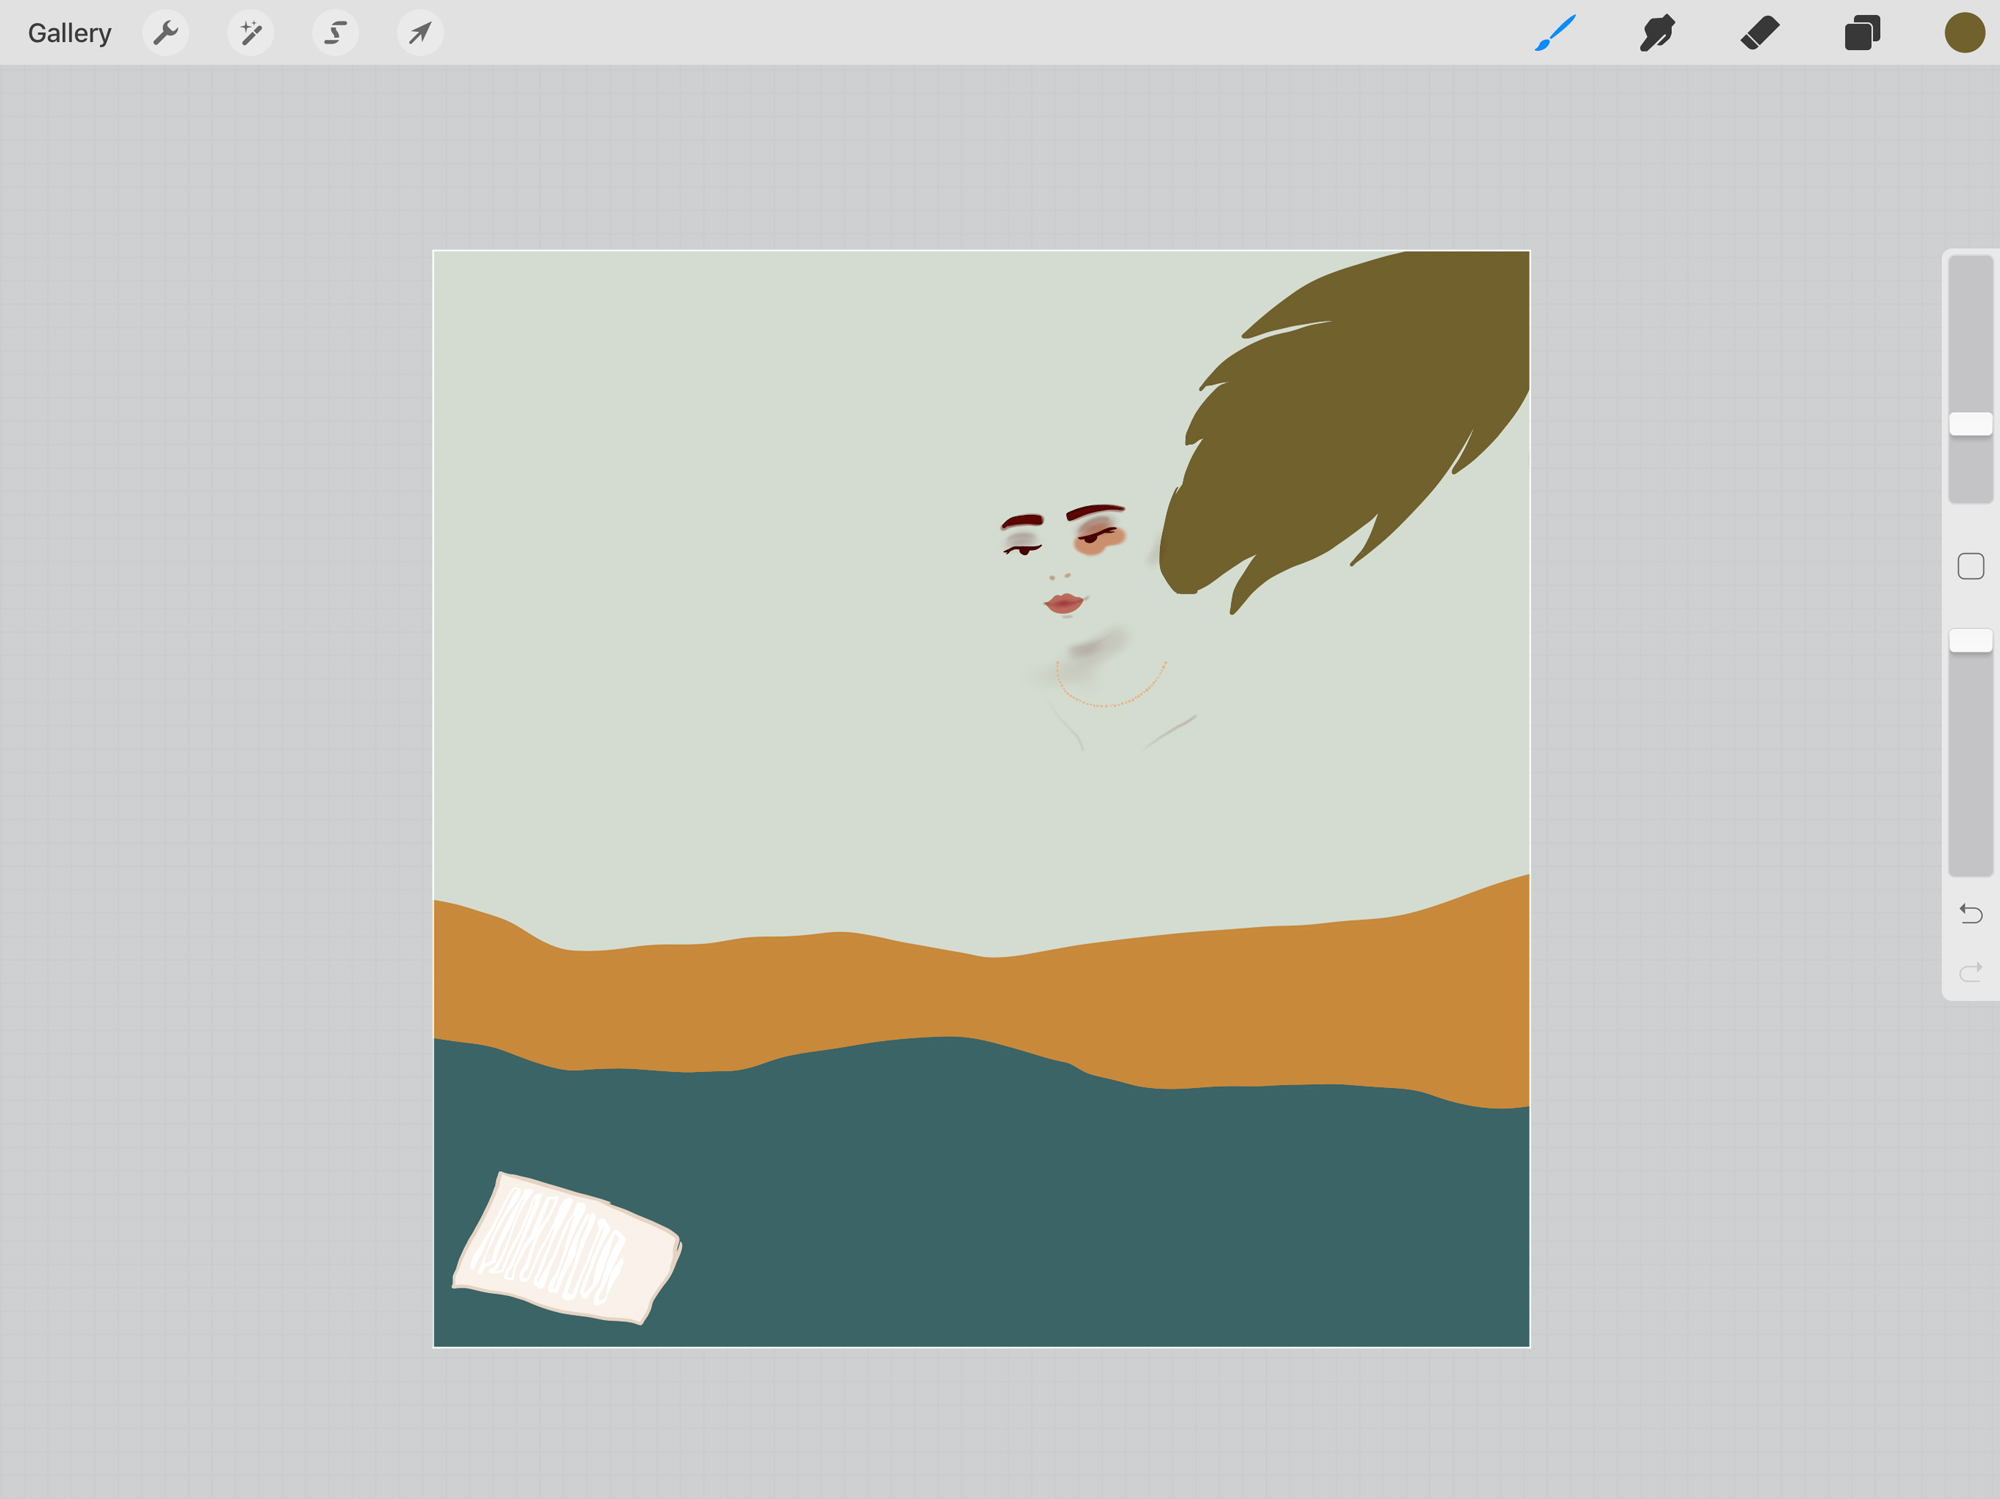Viewport: 2000px width, 1499px height.
Task: Activate the Transform arrow tool
Action: point(420,33)
